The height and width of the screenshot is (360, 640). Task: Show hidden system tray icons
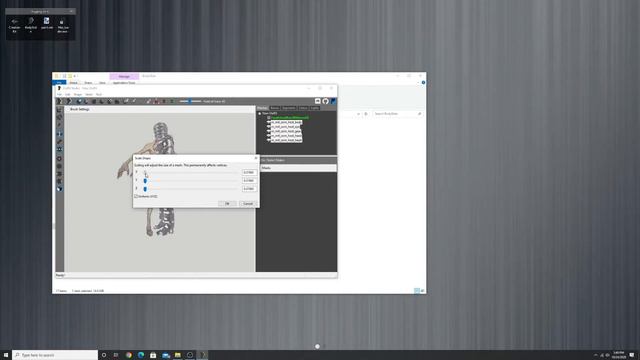coord(596,356)
